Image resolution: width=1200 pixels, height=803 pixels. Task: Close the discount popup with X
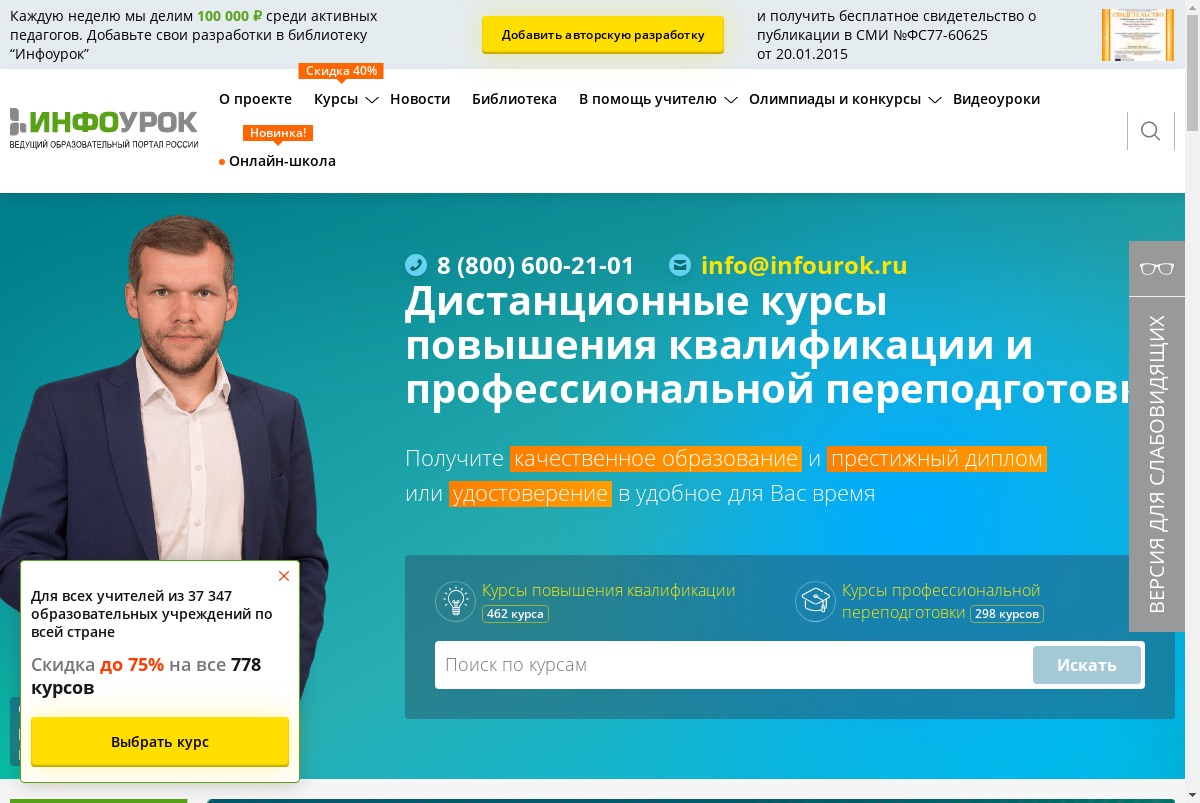coord(284,576)
